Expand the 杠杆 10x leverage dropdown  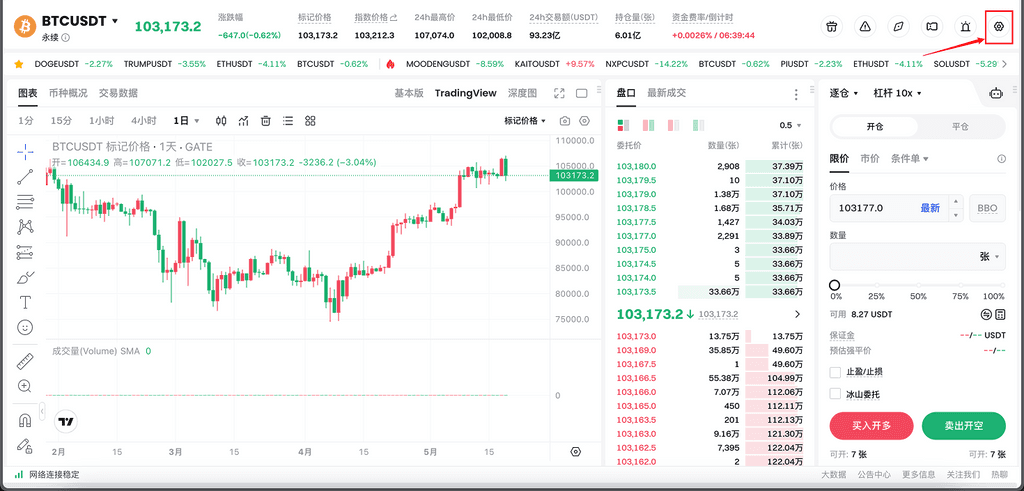click(897, 93)
